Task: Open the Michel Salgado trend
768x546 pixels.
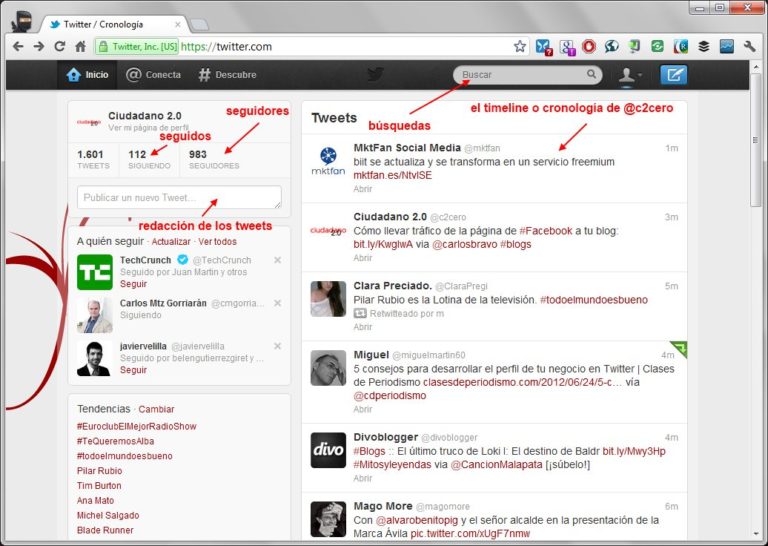Action: [108, 516]
